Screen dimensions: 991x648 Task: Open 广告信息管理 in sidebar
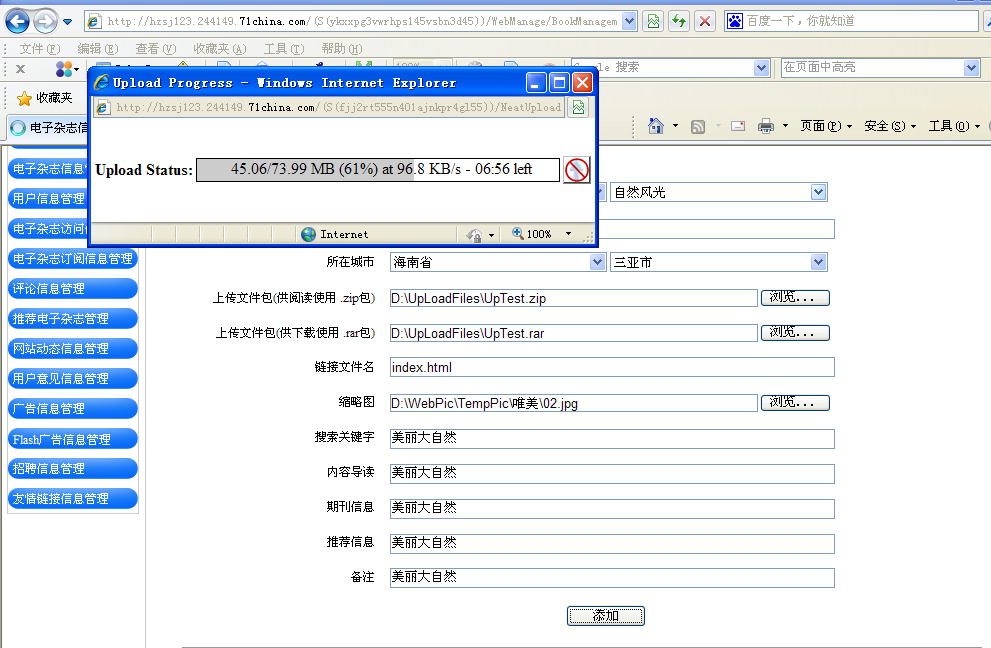[x=73, y=408]
